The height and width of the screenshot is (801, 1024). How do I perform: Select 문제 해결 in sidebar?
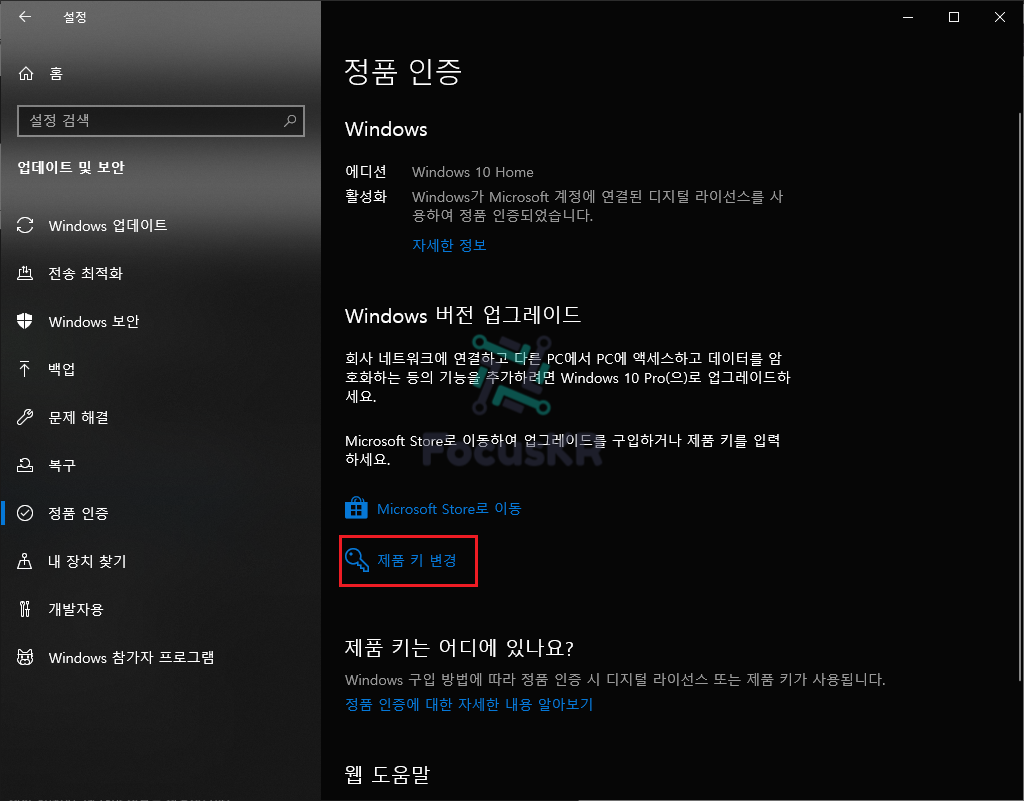[160, 417]
